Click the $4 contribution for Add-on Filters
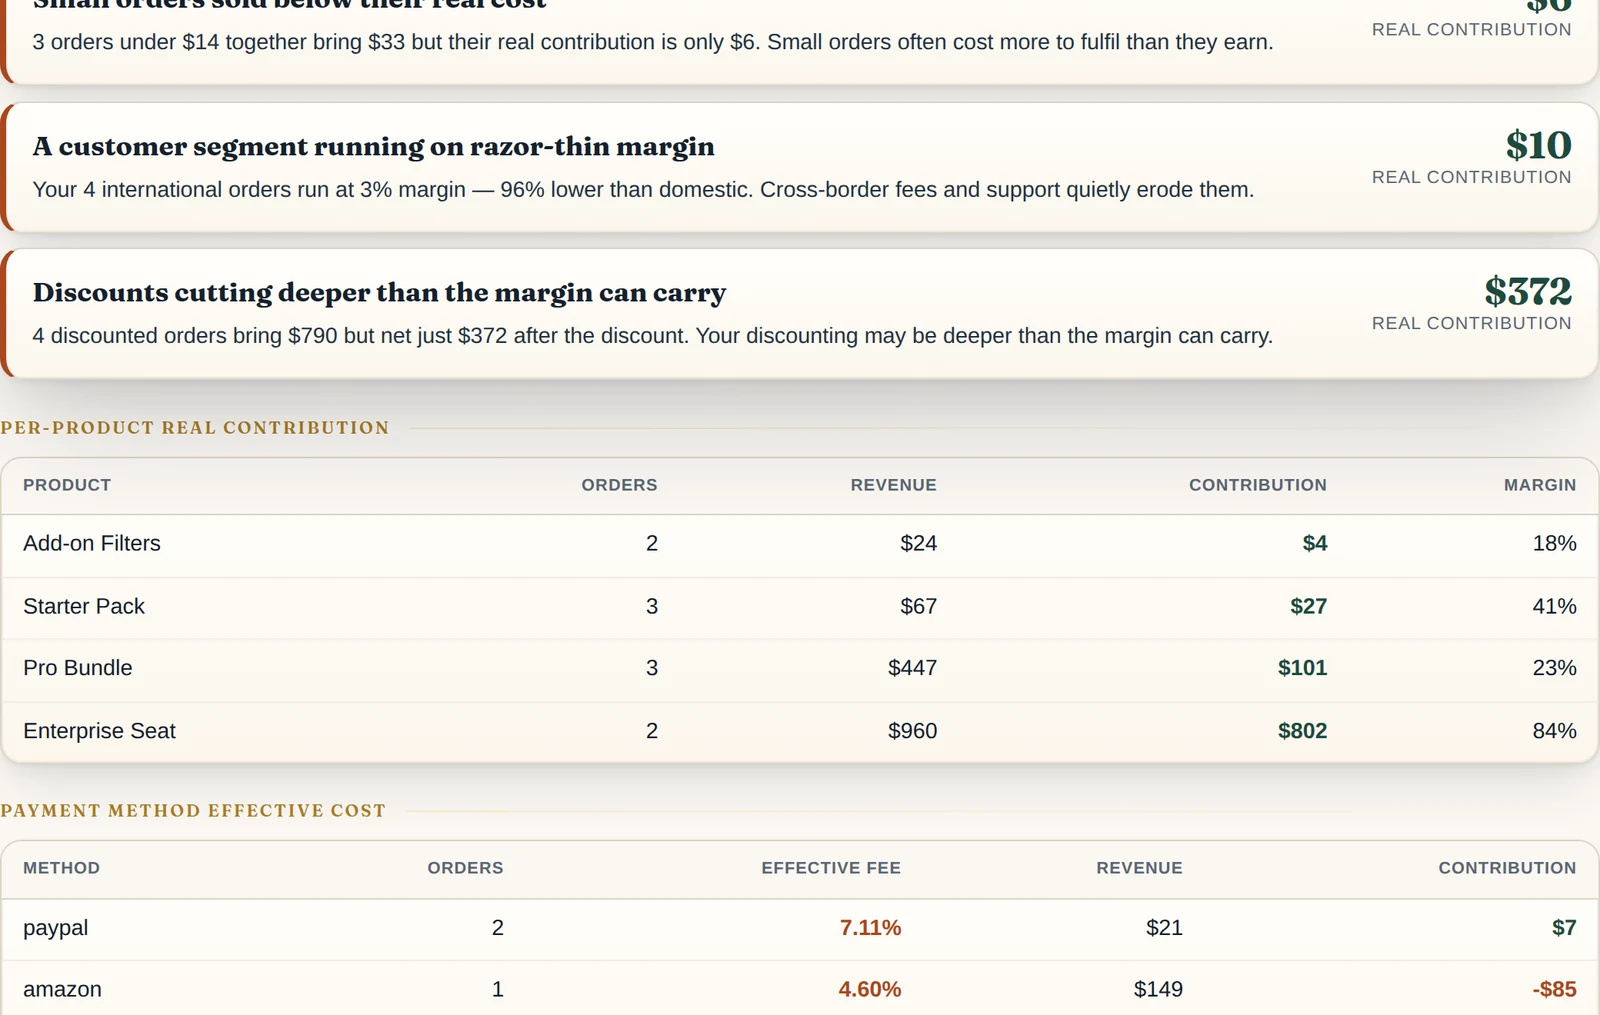 click(1314, 544)
